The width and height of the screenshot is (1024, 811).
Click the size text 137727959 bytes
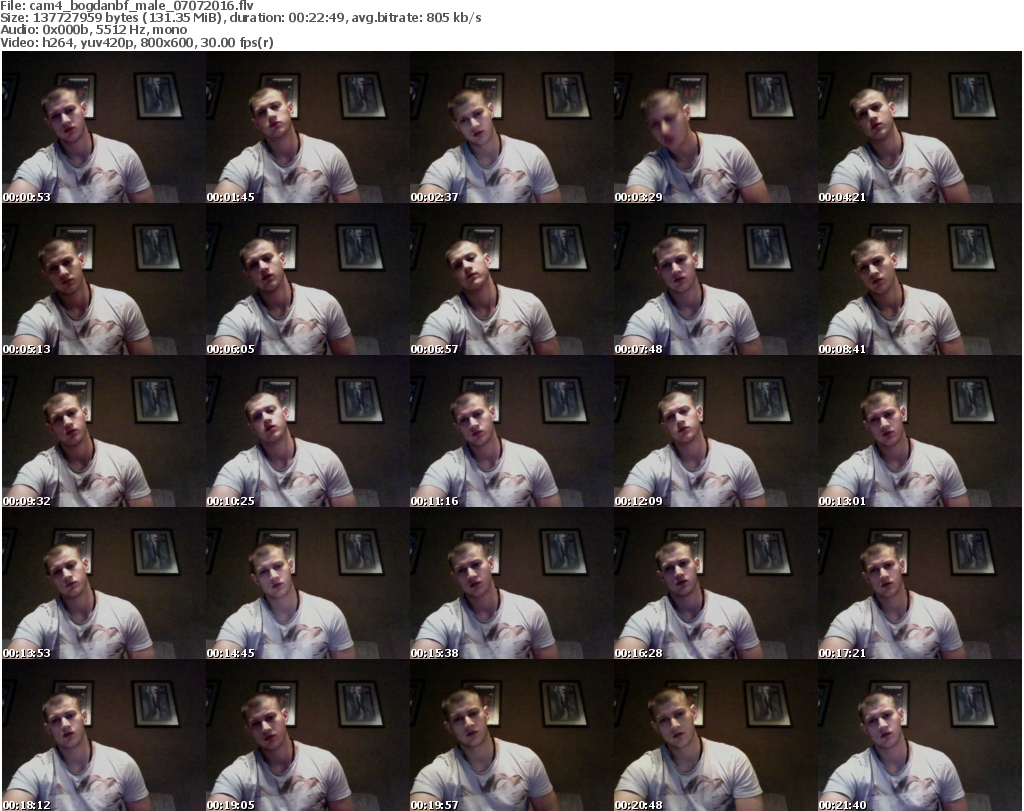click(x=86, y=18)
